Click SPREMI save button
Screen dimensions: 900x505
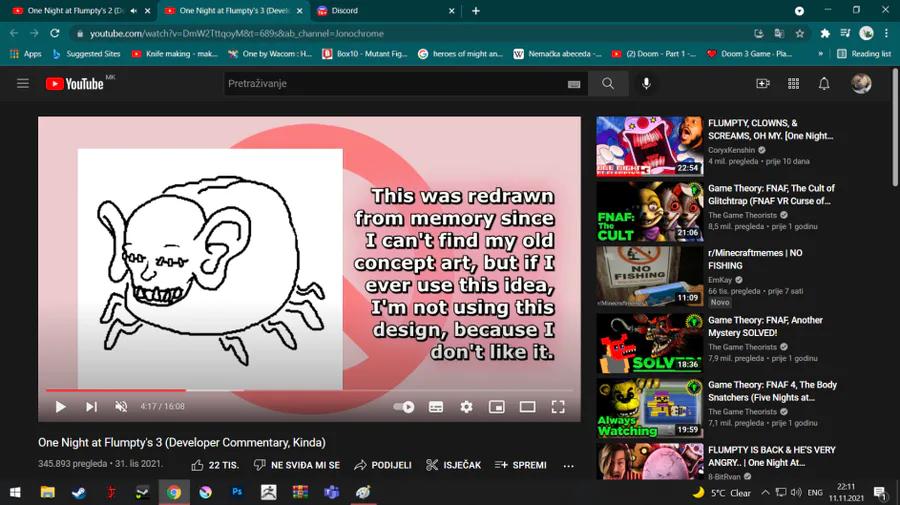coord(521,465)
